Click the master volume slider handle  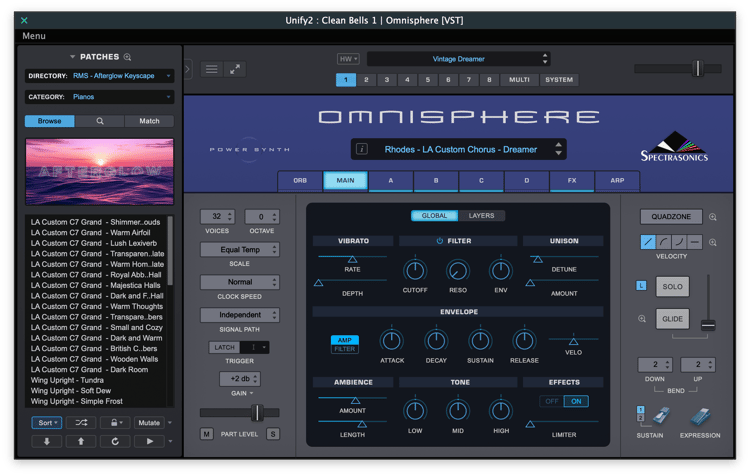(697, 68)
